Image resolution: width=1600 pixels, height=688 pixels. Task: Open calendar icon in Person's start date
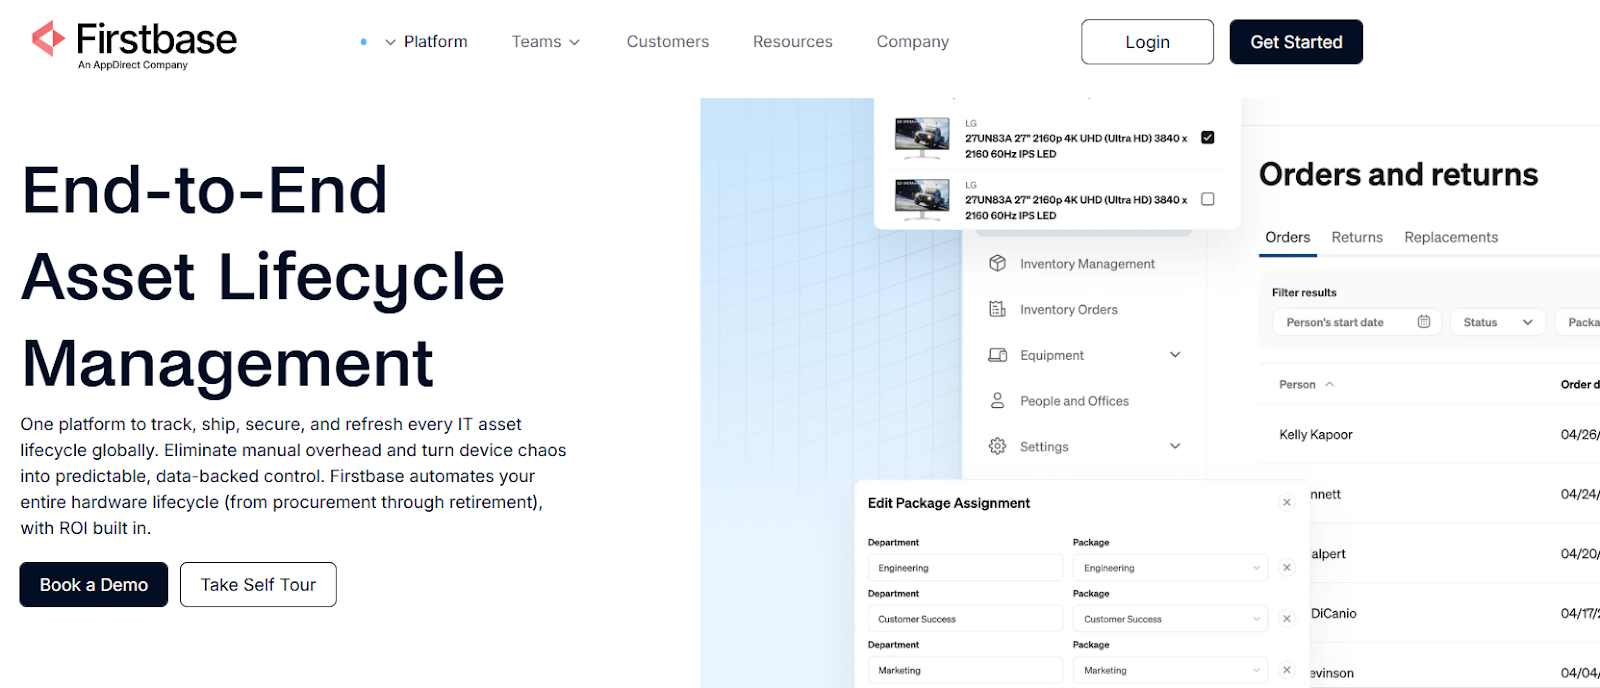pyautogui.click(x=1424, y=322)
